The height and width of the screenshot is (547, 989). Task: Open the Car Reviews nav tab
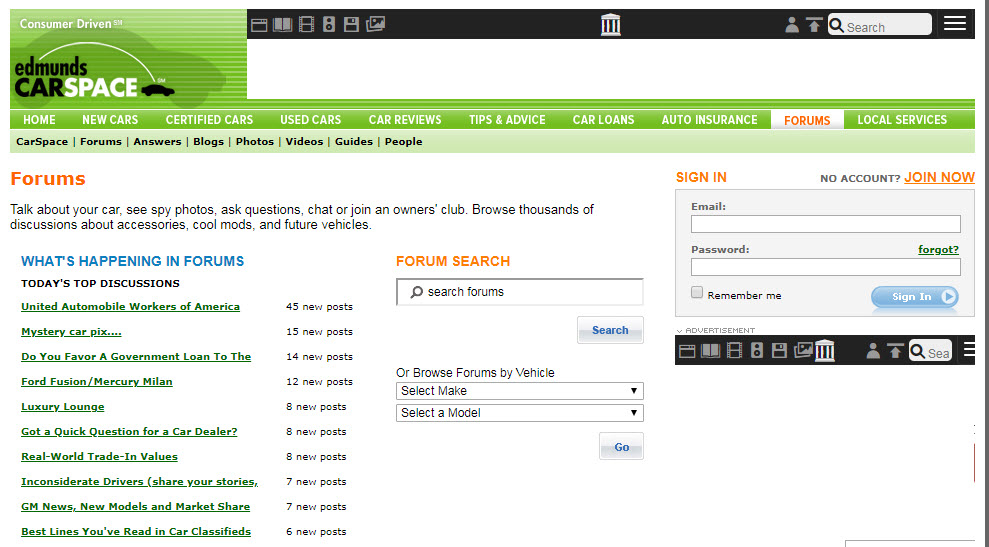pyautogui.click(x=405, y=119)
